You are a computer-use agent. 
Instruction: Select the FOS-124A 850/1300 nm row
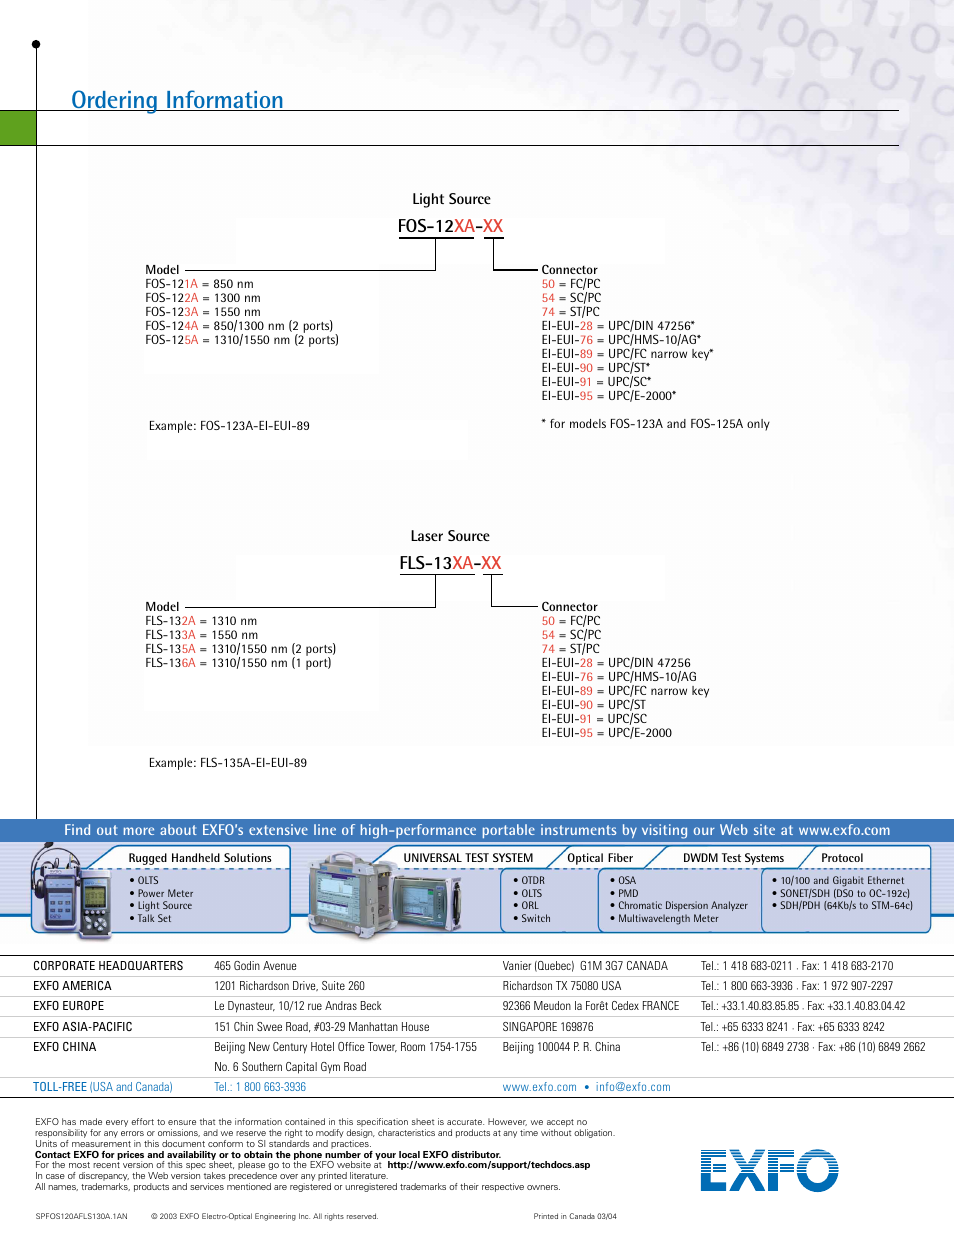coord(239,326)
